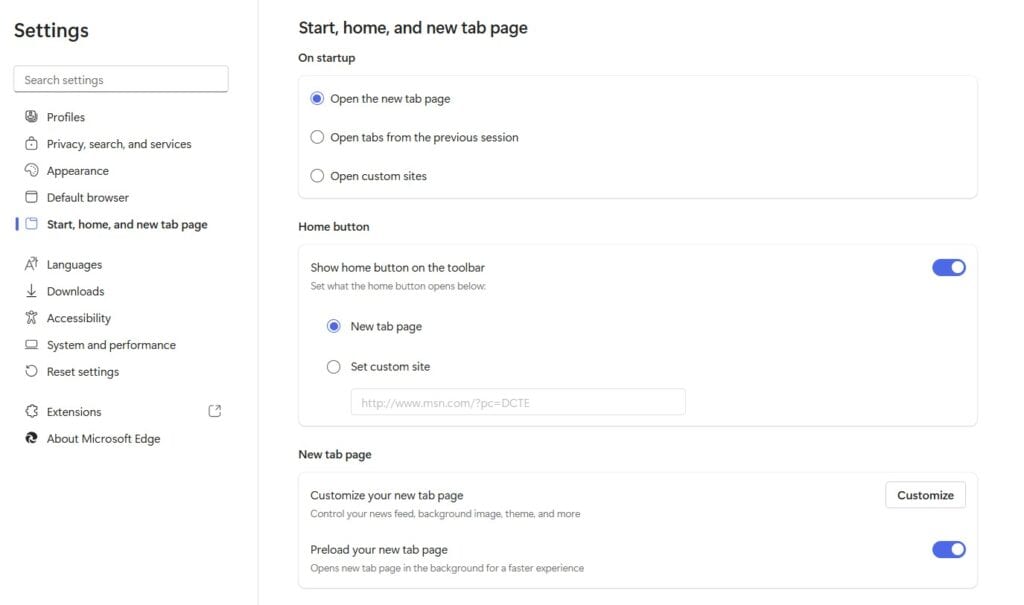This screenshot has height=605, width=1024.
Task: Toggle off Show home button on toolbar
Action: (948, 267)
